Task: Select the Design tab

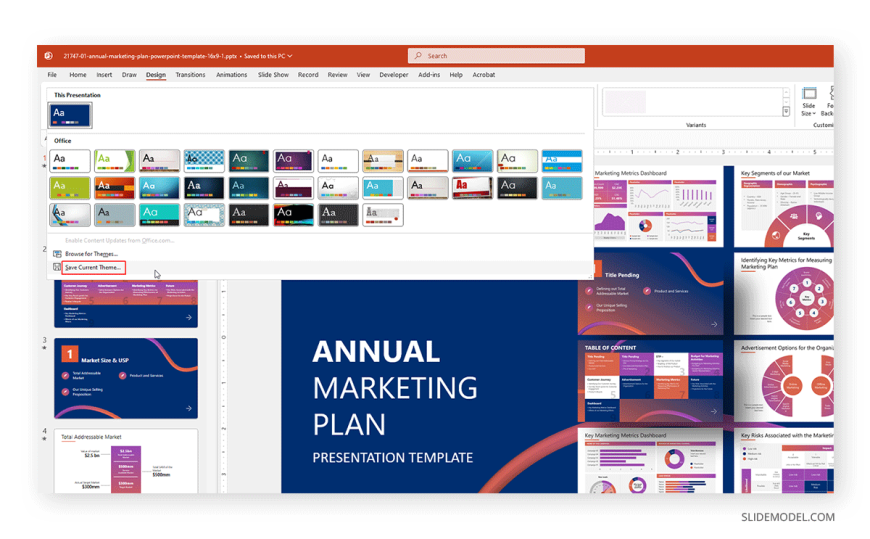Action: [156, 74]
